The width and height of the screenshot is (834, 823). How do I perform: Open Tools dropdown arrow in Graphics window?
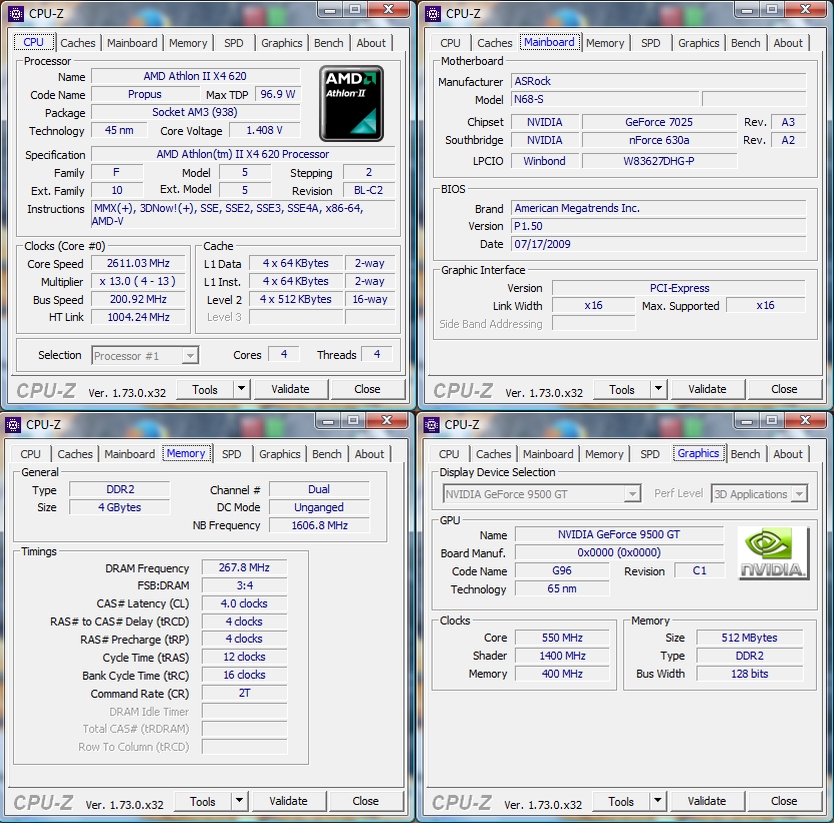(x=657, y=801)
